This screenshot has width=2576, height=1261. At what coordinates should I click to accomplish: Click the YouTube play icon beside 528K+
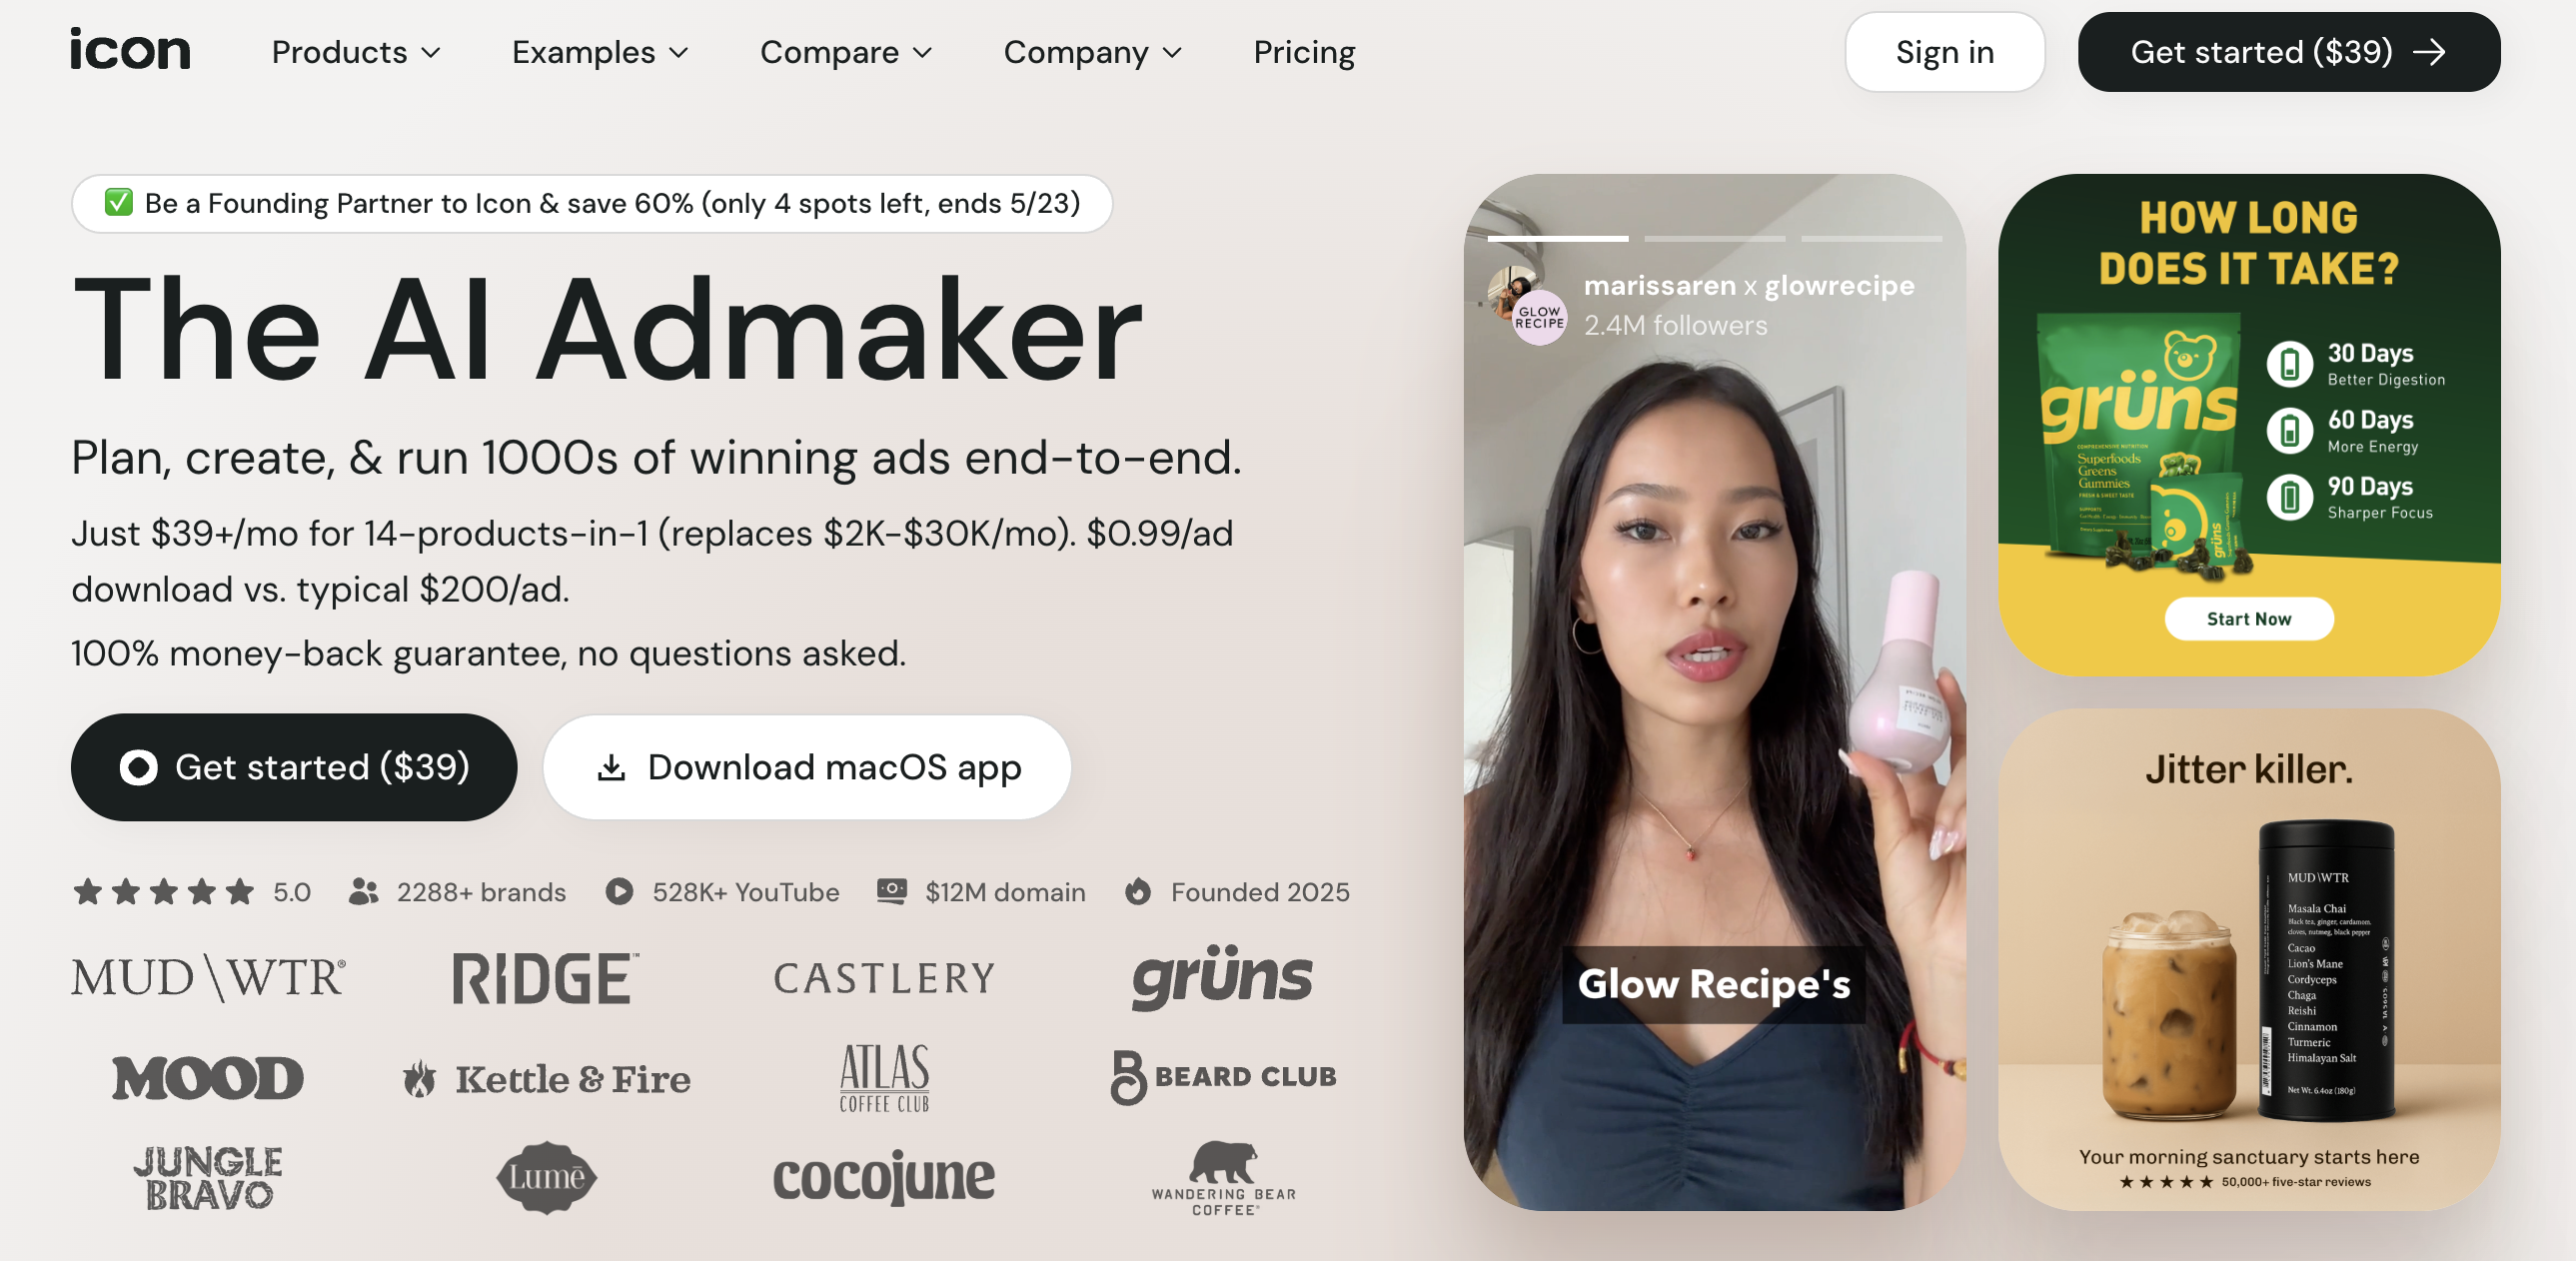[x=620, y=891]
